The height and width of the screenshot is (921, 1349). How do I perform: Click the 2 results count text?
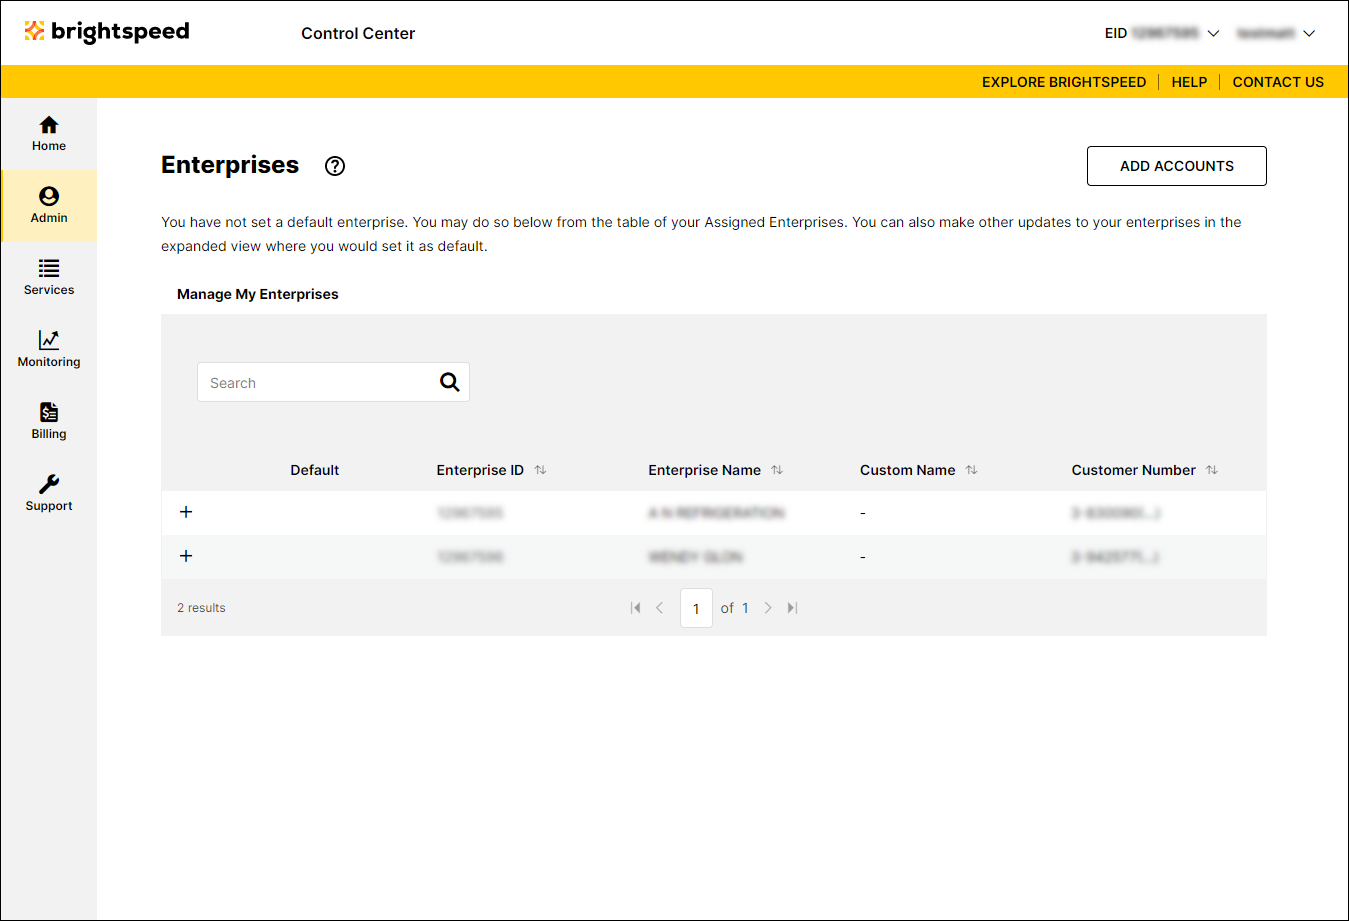(202, 608)
